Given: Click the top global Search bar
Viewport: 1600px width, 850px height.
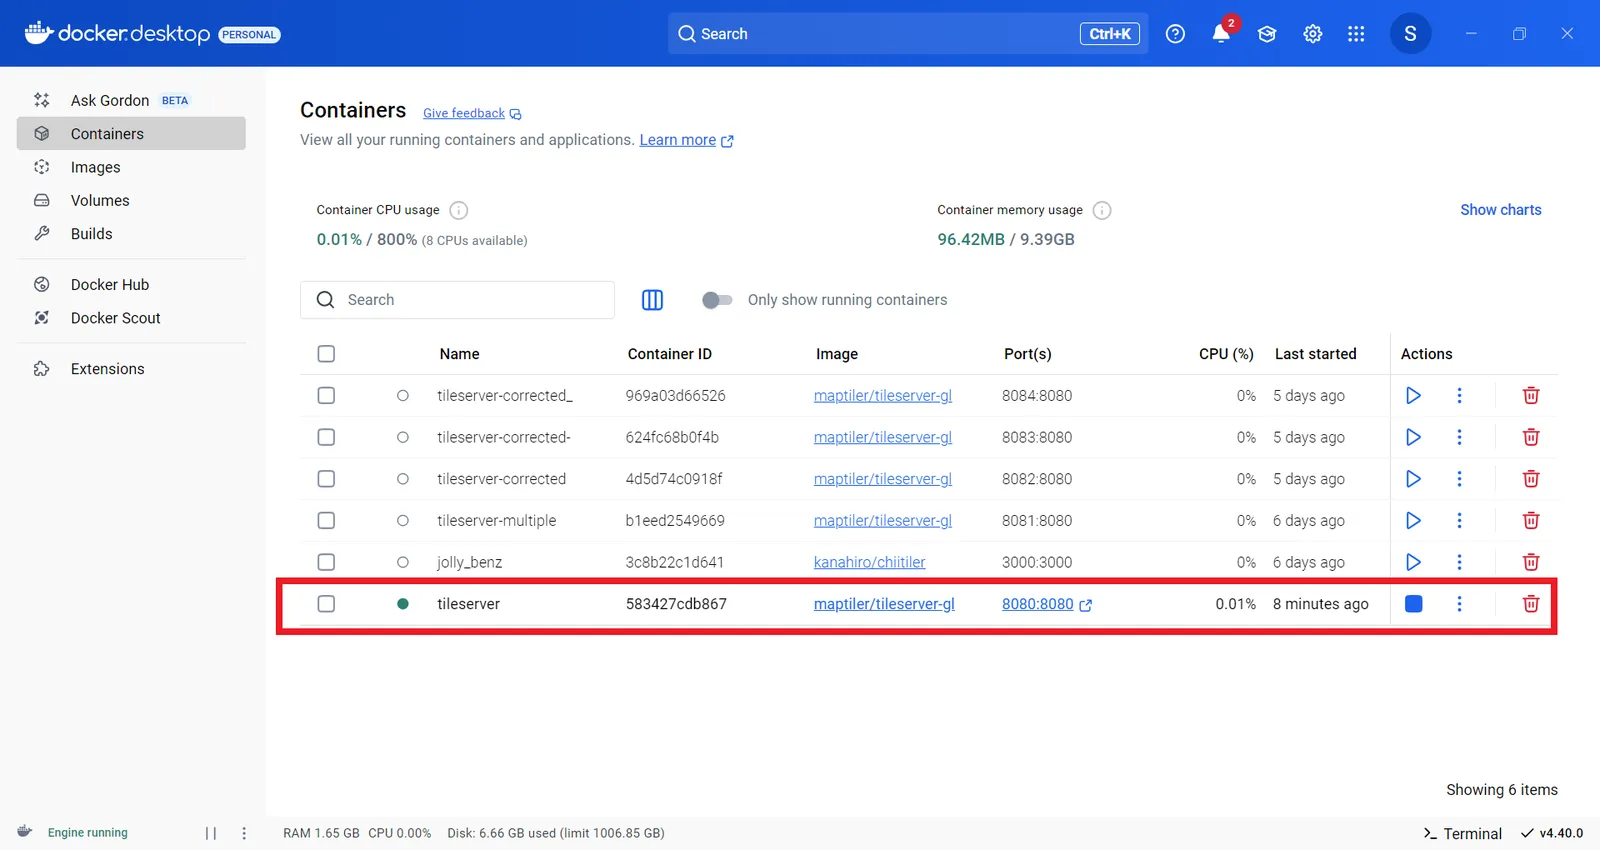Looking at the screenshot, I should click(x=908, y=34).
